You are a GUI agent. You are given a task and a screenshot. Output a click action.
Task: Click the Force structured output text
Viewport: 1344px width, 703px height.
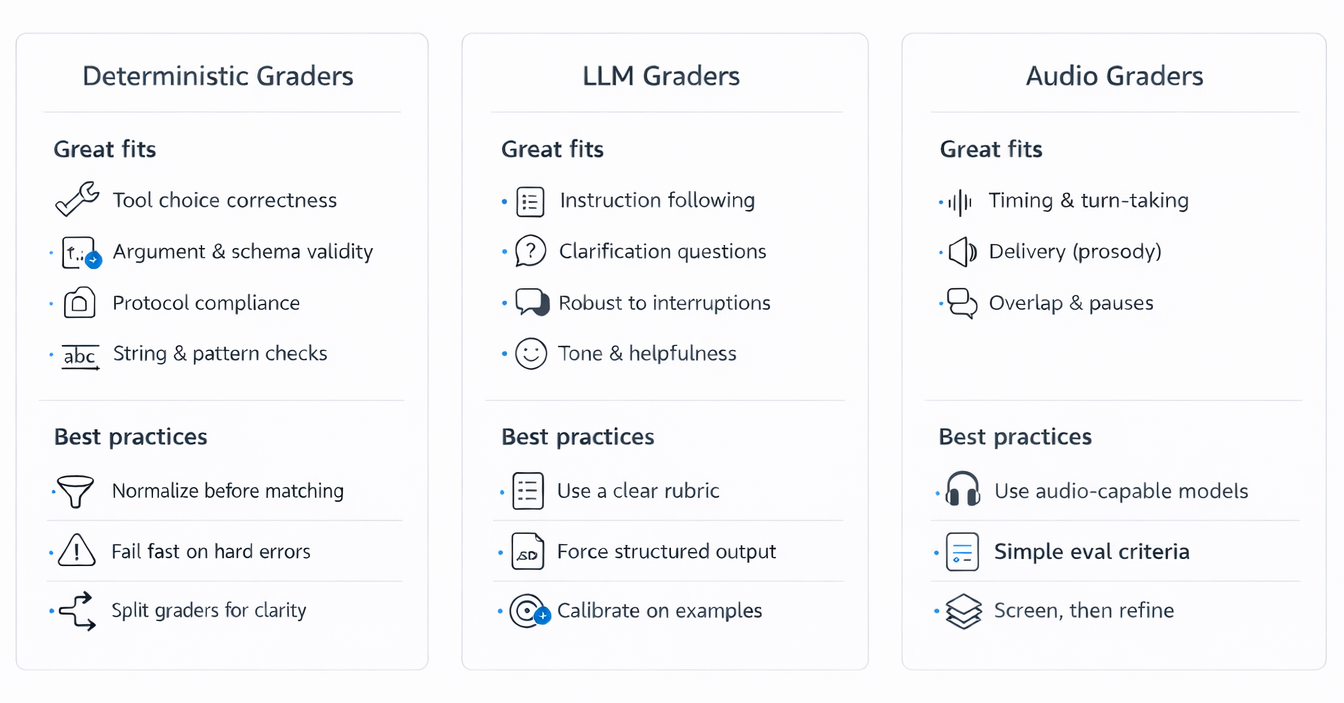pyautogui.click(x=666, y=551)
